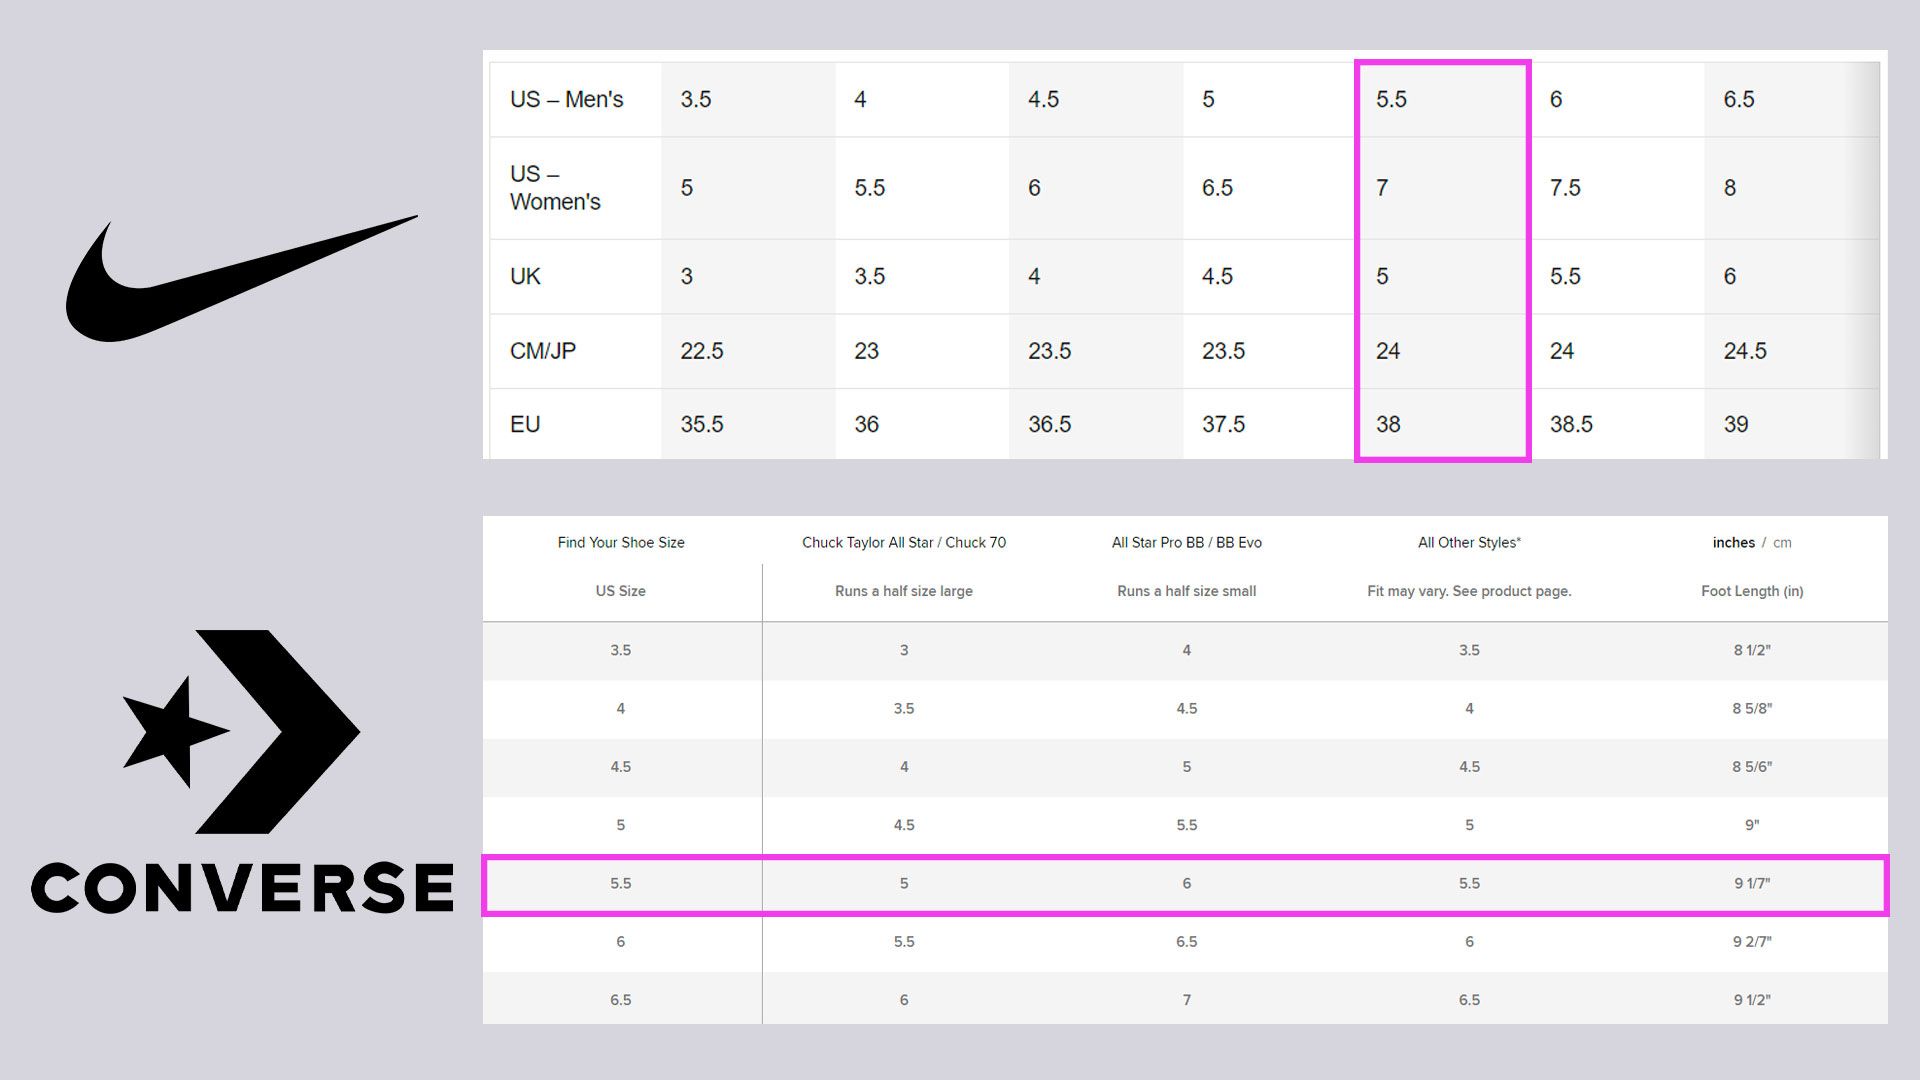1920x1080 pixels.
Task: Select foot length 8 5/8" cell
Action: tap(1752, 708)
